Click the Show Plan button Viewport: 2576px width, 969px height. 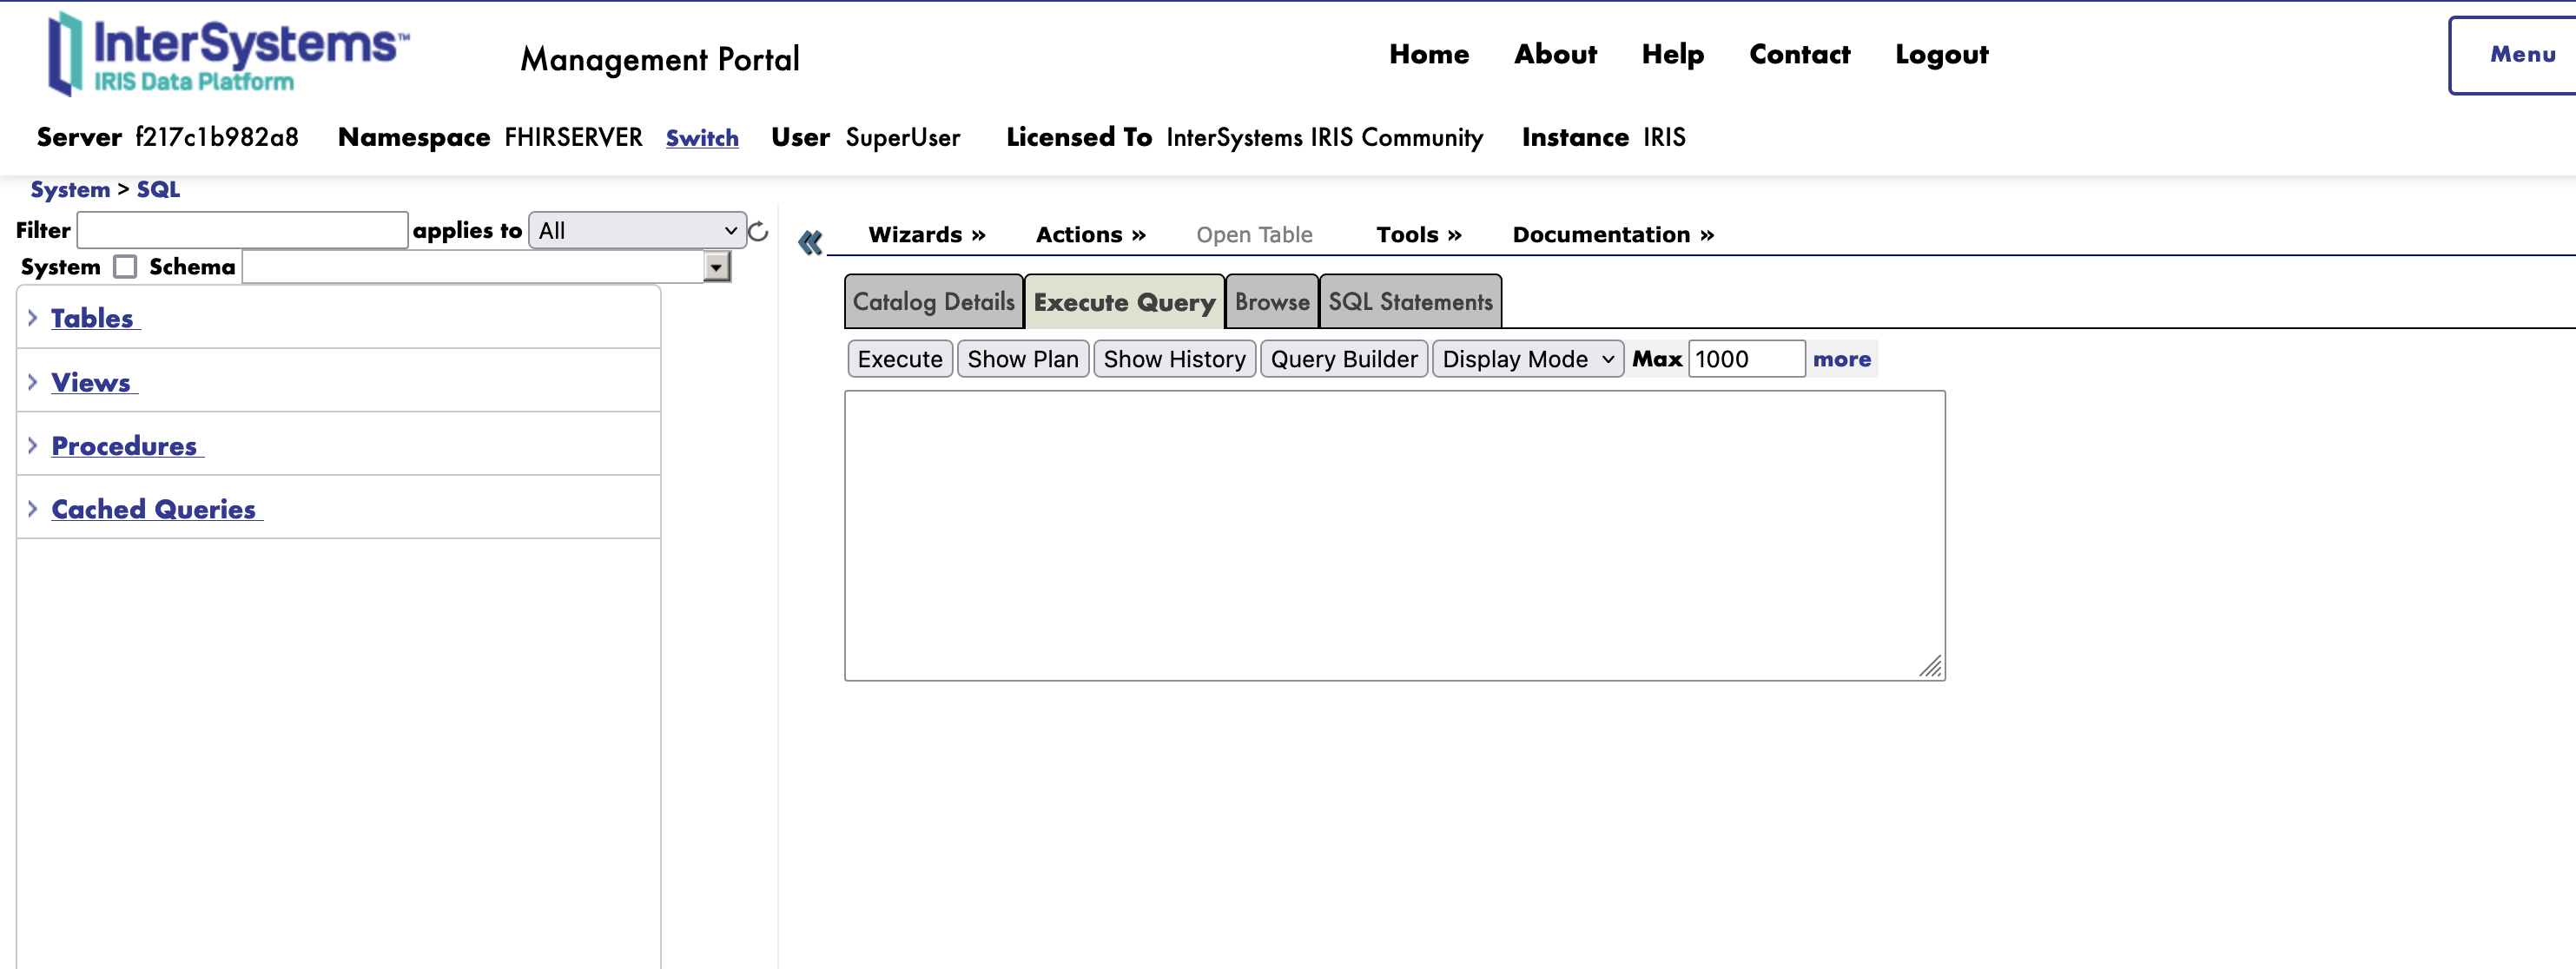tap(1022, 359)
